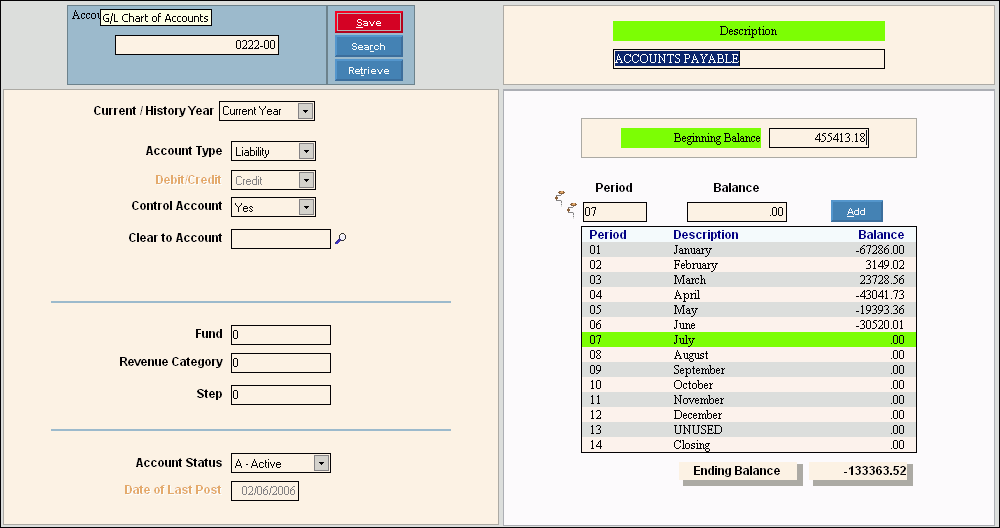Click the Step input field
Viewport: 1000px width, 528px height.
pyautogui.click(x=280, y=395)
